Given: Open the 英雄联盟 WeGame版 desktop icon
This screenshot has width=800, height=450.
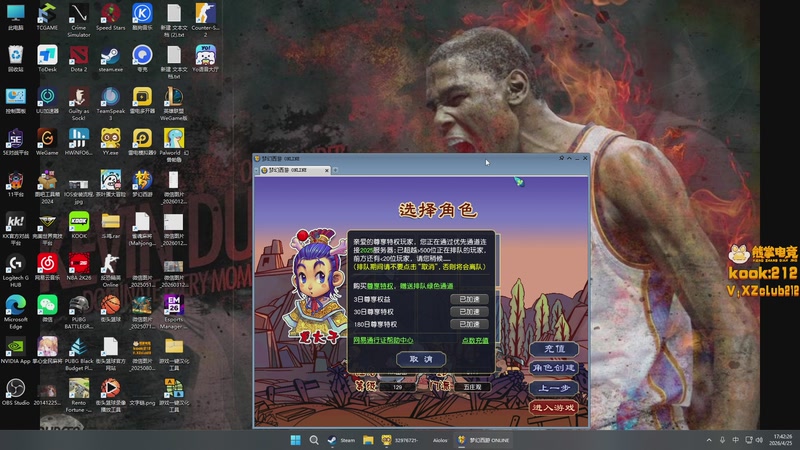Looking at the screenshot, I should (x=173, y=104).
